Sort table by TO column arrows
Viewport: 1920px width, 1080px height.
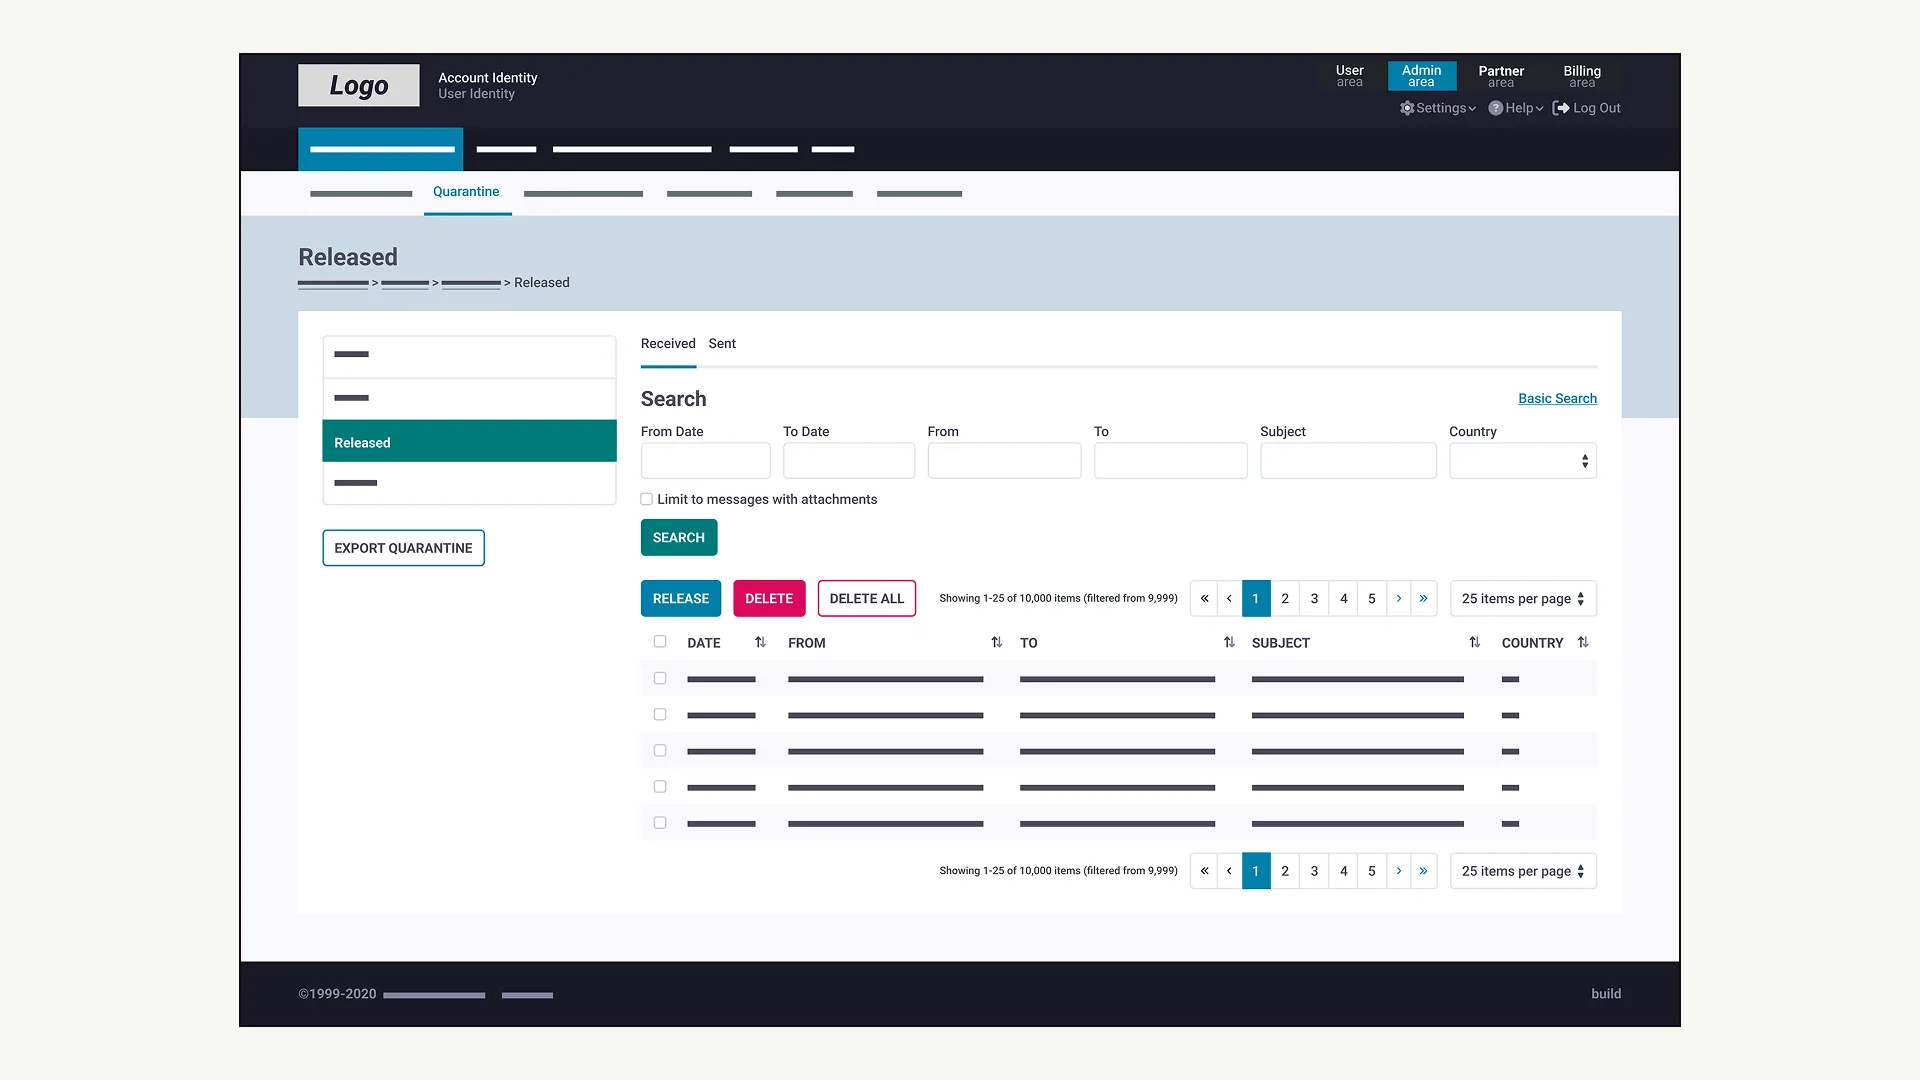[x=1229, y=642]
